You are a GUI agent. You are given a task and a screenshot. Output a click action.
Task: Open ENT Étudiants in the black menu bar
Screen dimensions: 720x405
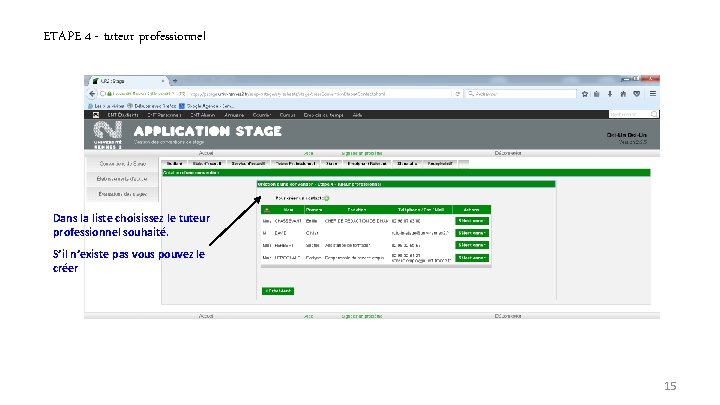[123, 115]
